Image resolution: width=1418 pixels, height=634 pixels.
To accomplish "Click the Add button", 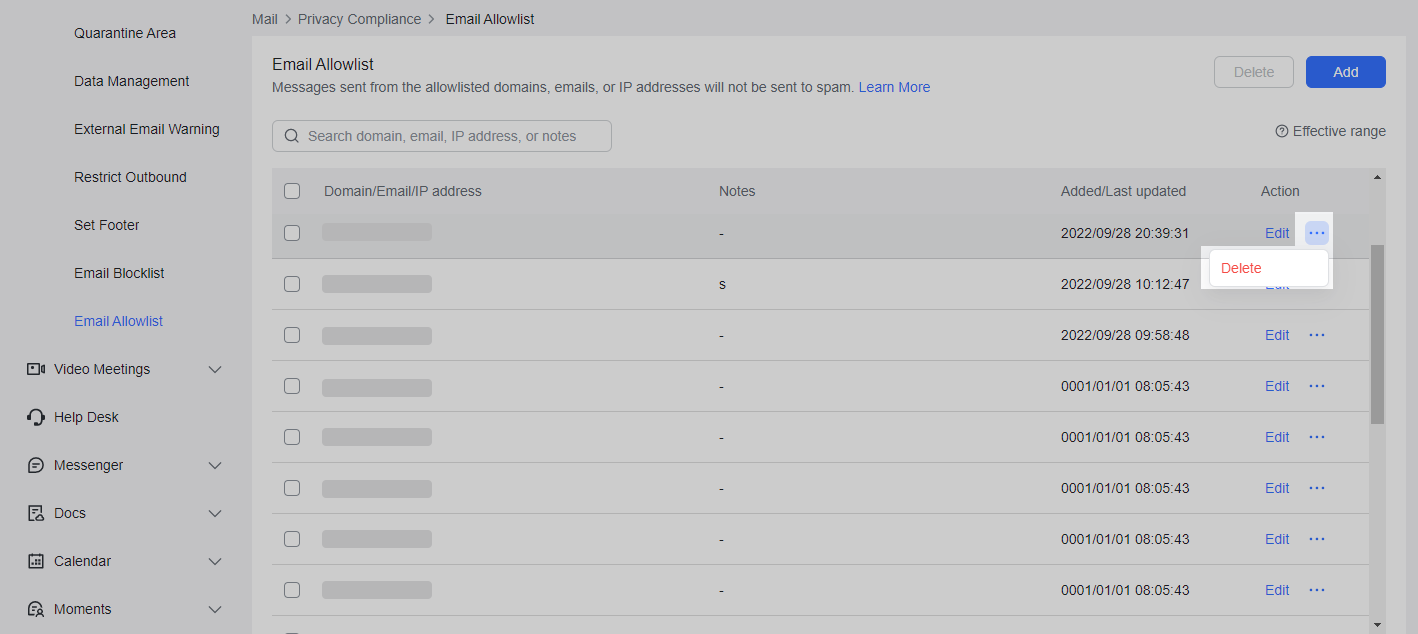I will [1345, 71].
